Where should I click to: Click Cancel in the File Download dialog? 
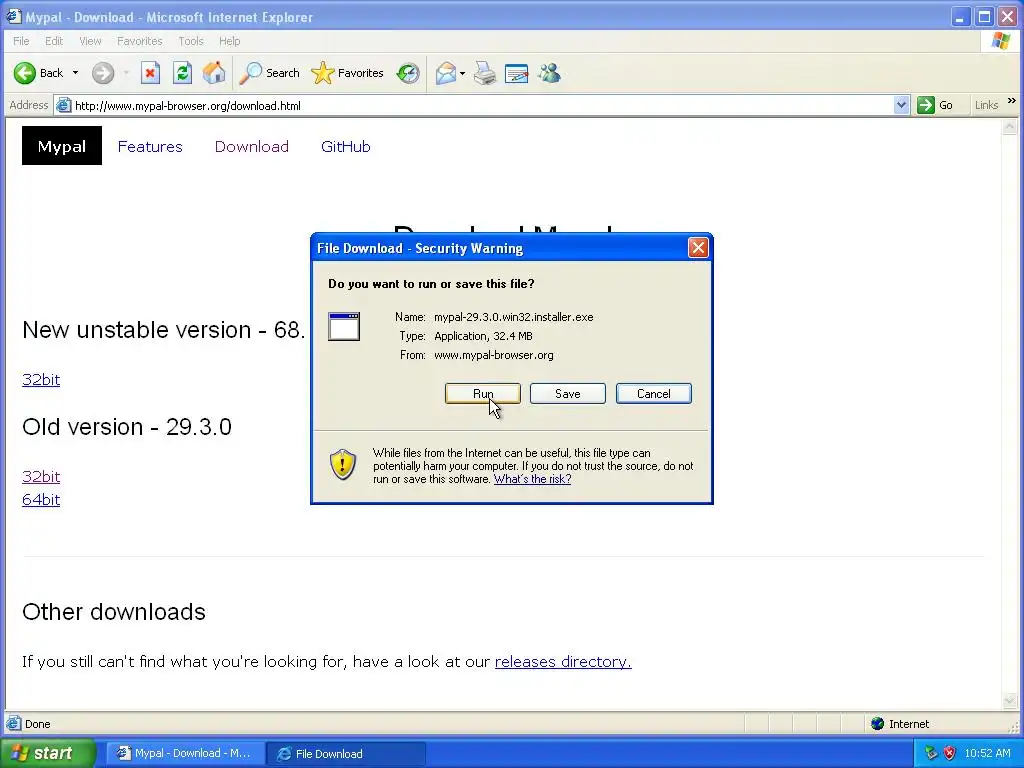point(654,394)
